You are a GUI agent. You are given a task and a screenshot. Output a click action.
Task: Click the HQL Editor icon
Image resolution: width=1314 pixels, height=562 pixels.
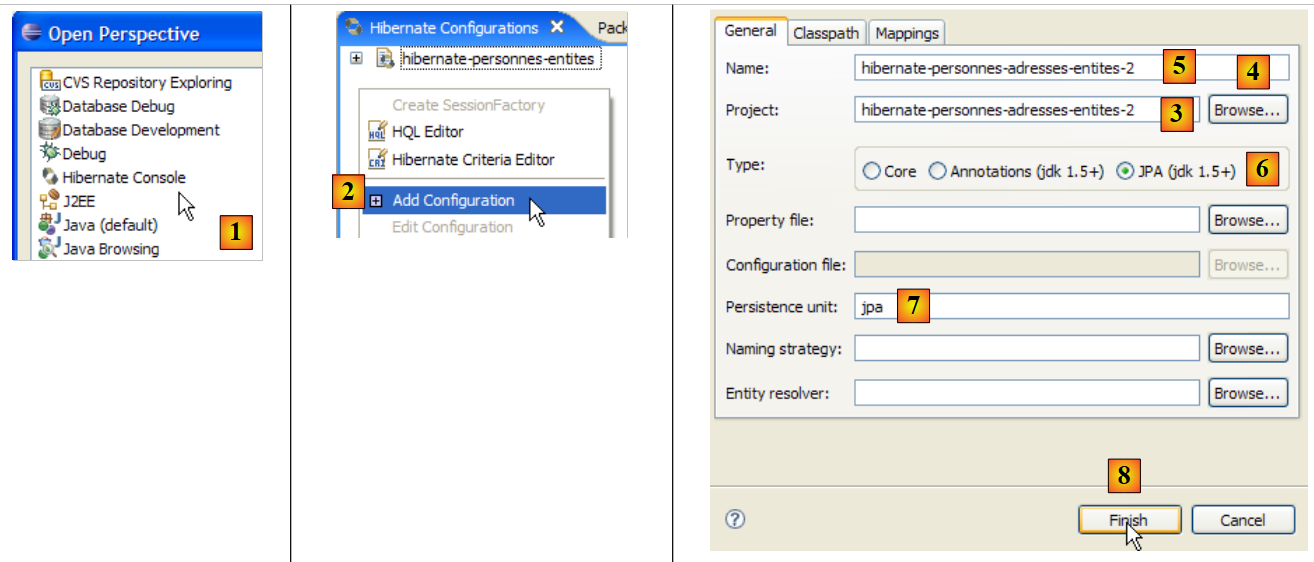(377, 132)
